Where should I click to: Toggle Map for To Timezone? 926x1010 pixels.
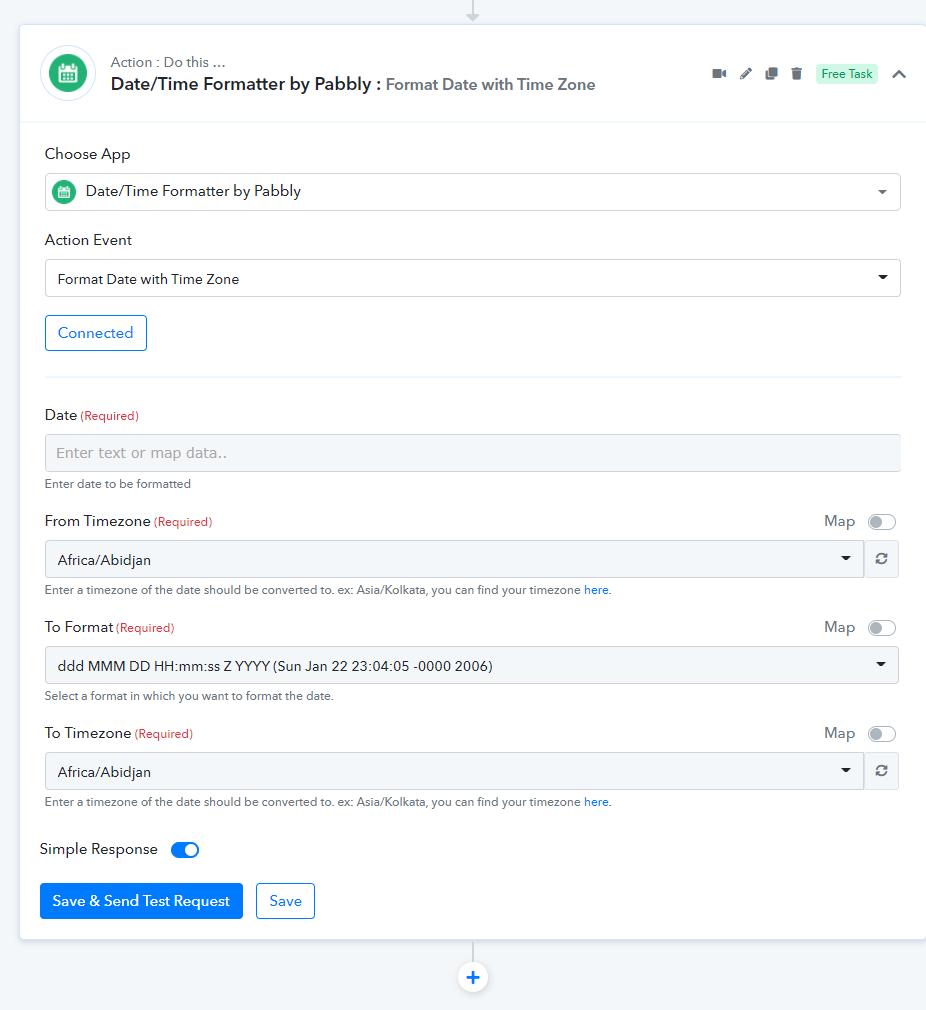point(882,734)
